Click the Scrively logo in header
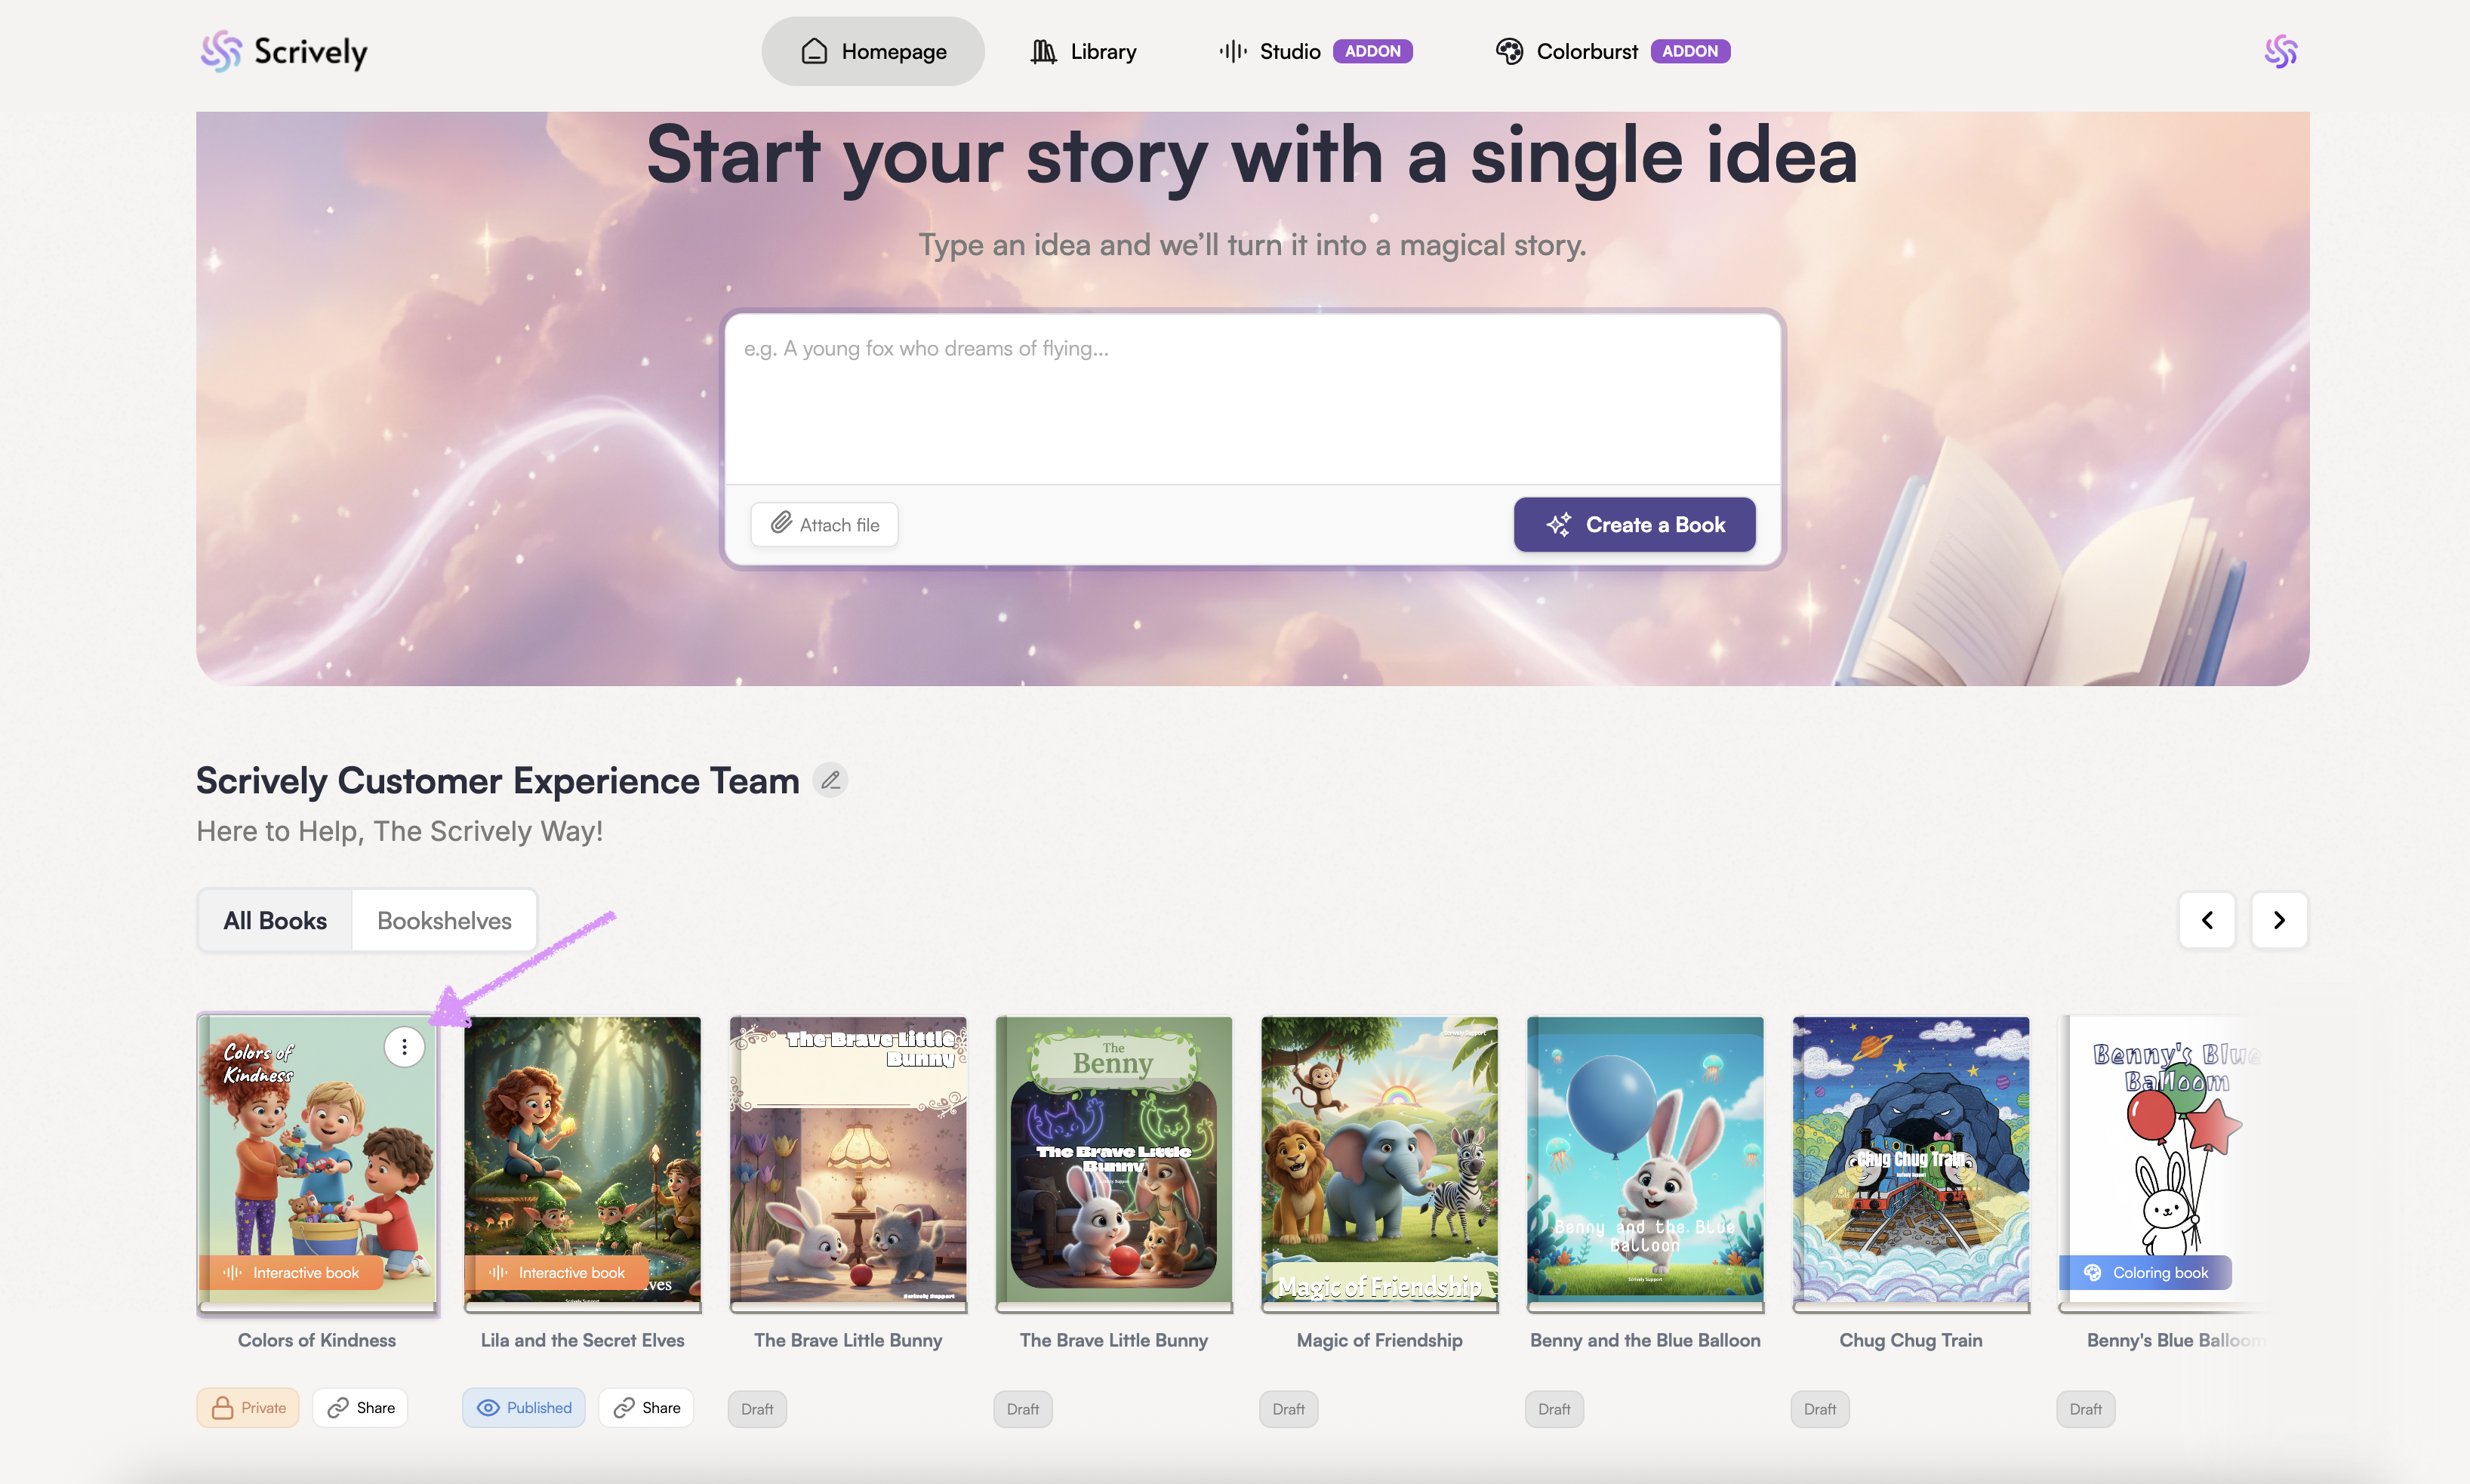2470x1484 pixels. click(284, 51)
